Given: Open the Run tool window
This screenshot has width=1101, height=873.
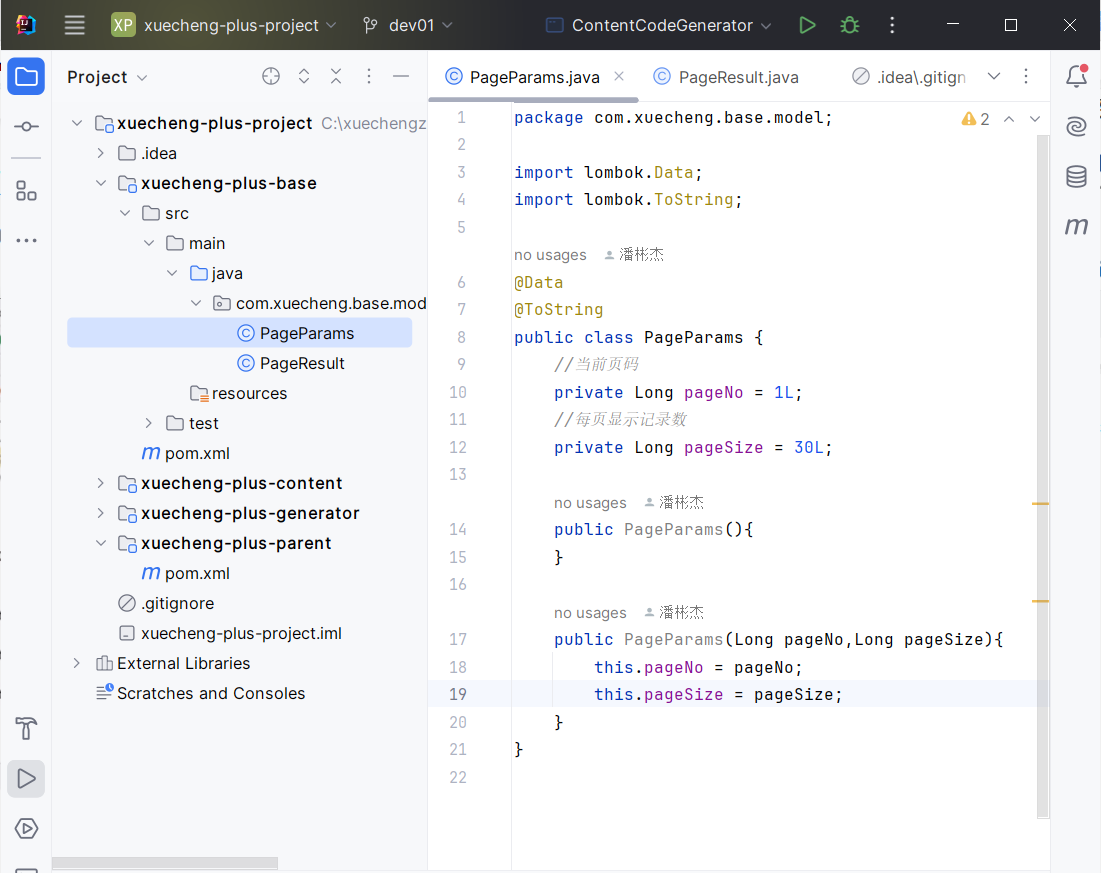Looking at the screenshot, I should [x=26, y=779].
